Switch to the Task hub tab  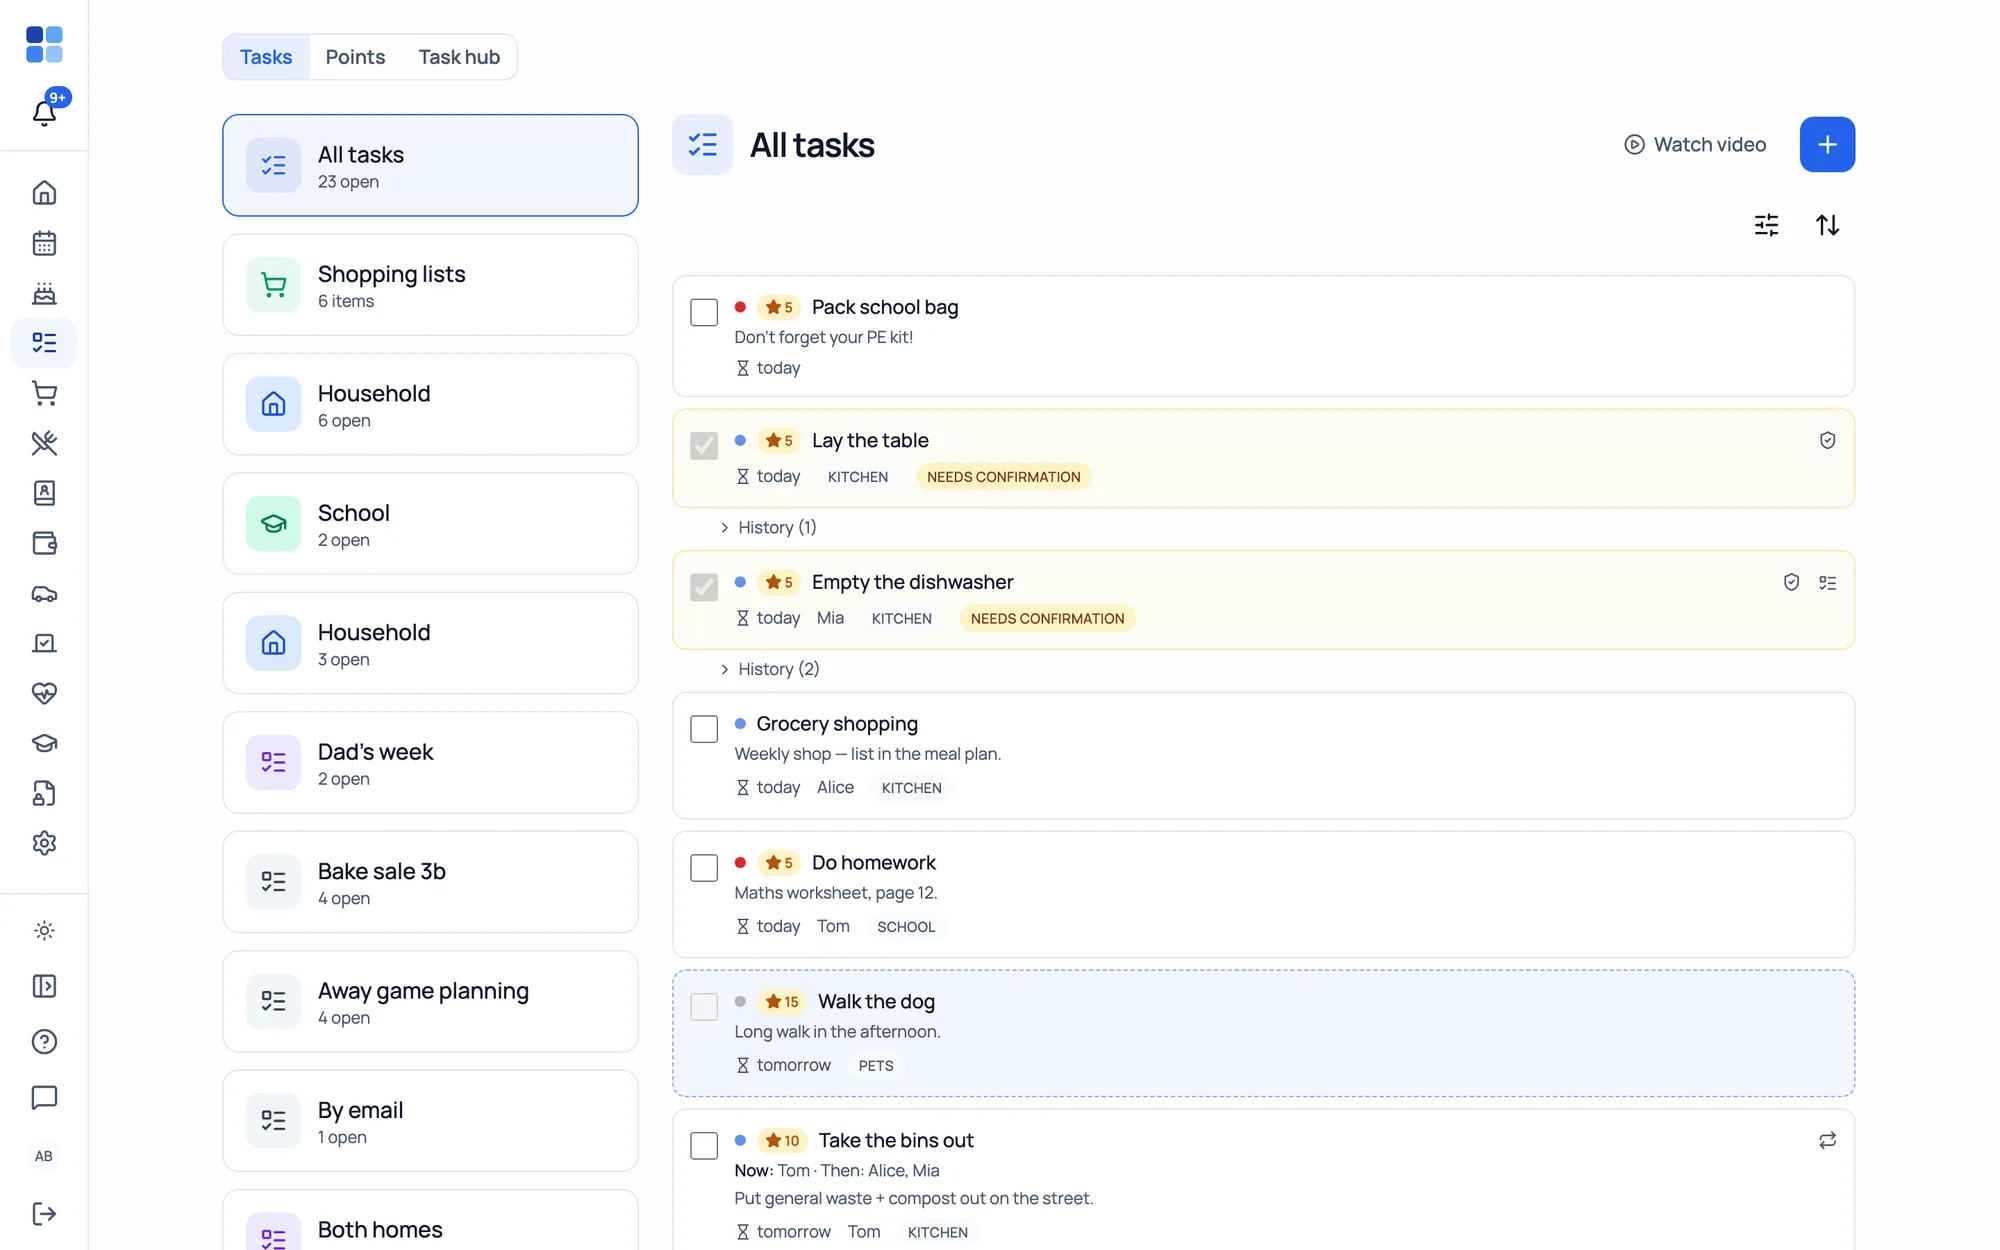pyautogui.click(x=459, y=57)
